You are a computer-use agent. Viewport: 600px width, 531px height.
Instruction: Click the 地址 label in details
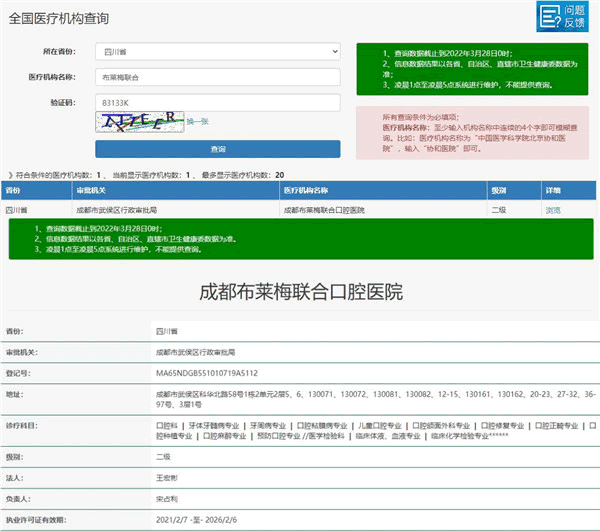click(15, 394)
